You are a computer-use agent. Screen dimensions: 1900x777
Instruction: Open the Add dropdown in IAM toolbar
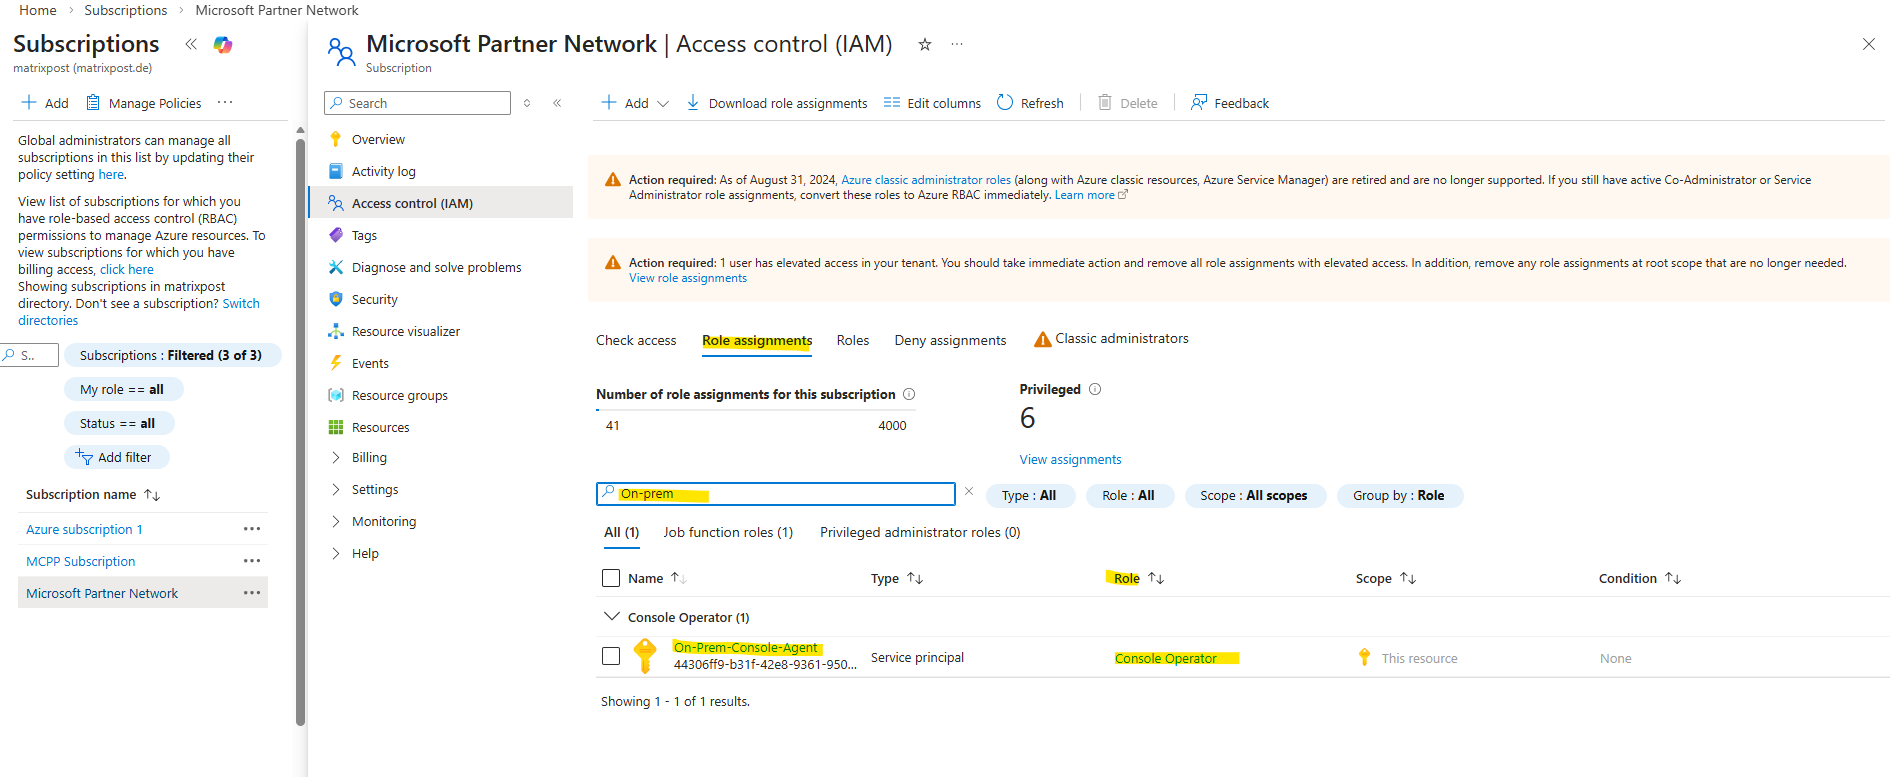[x=636, y=103]
